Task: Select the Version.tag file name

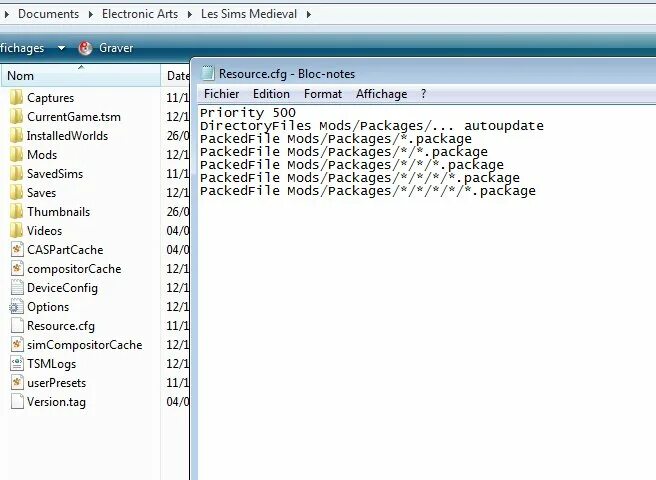Action: [56, 402]
